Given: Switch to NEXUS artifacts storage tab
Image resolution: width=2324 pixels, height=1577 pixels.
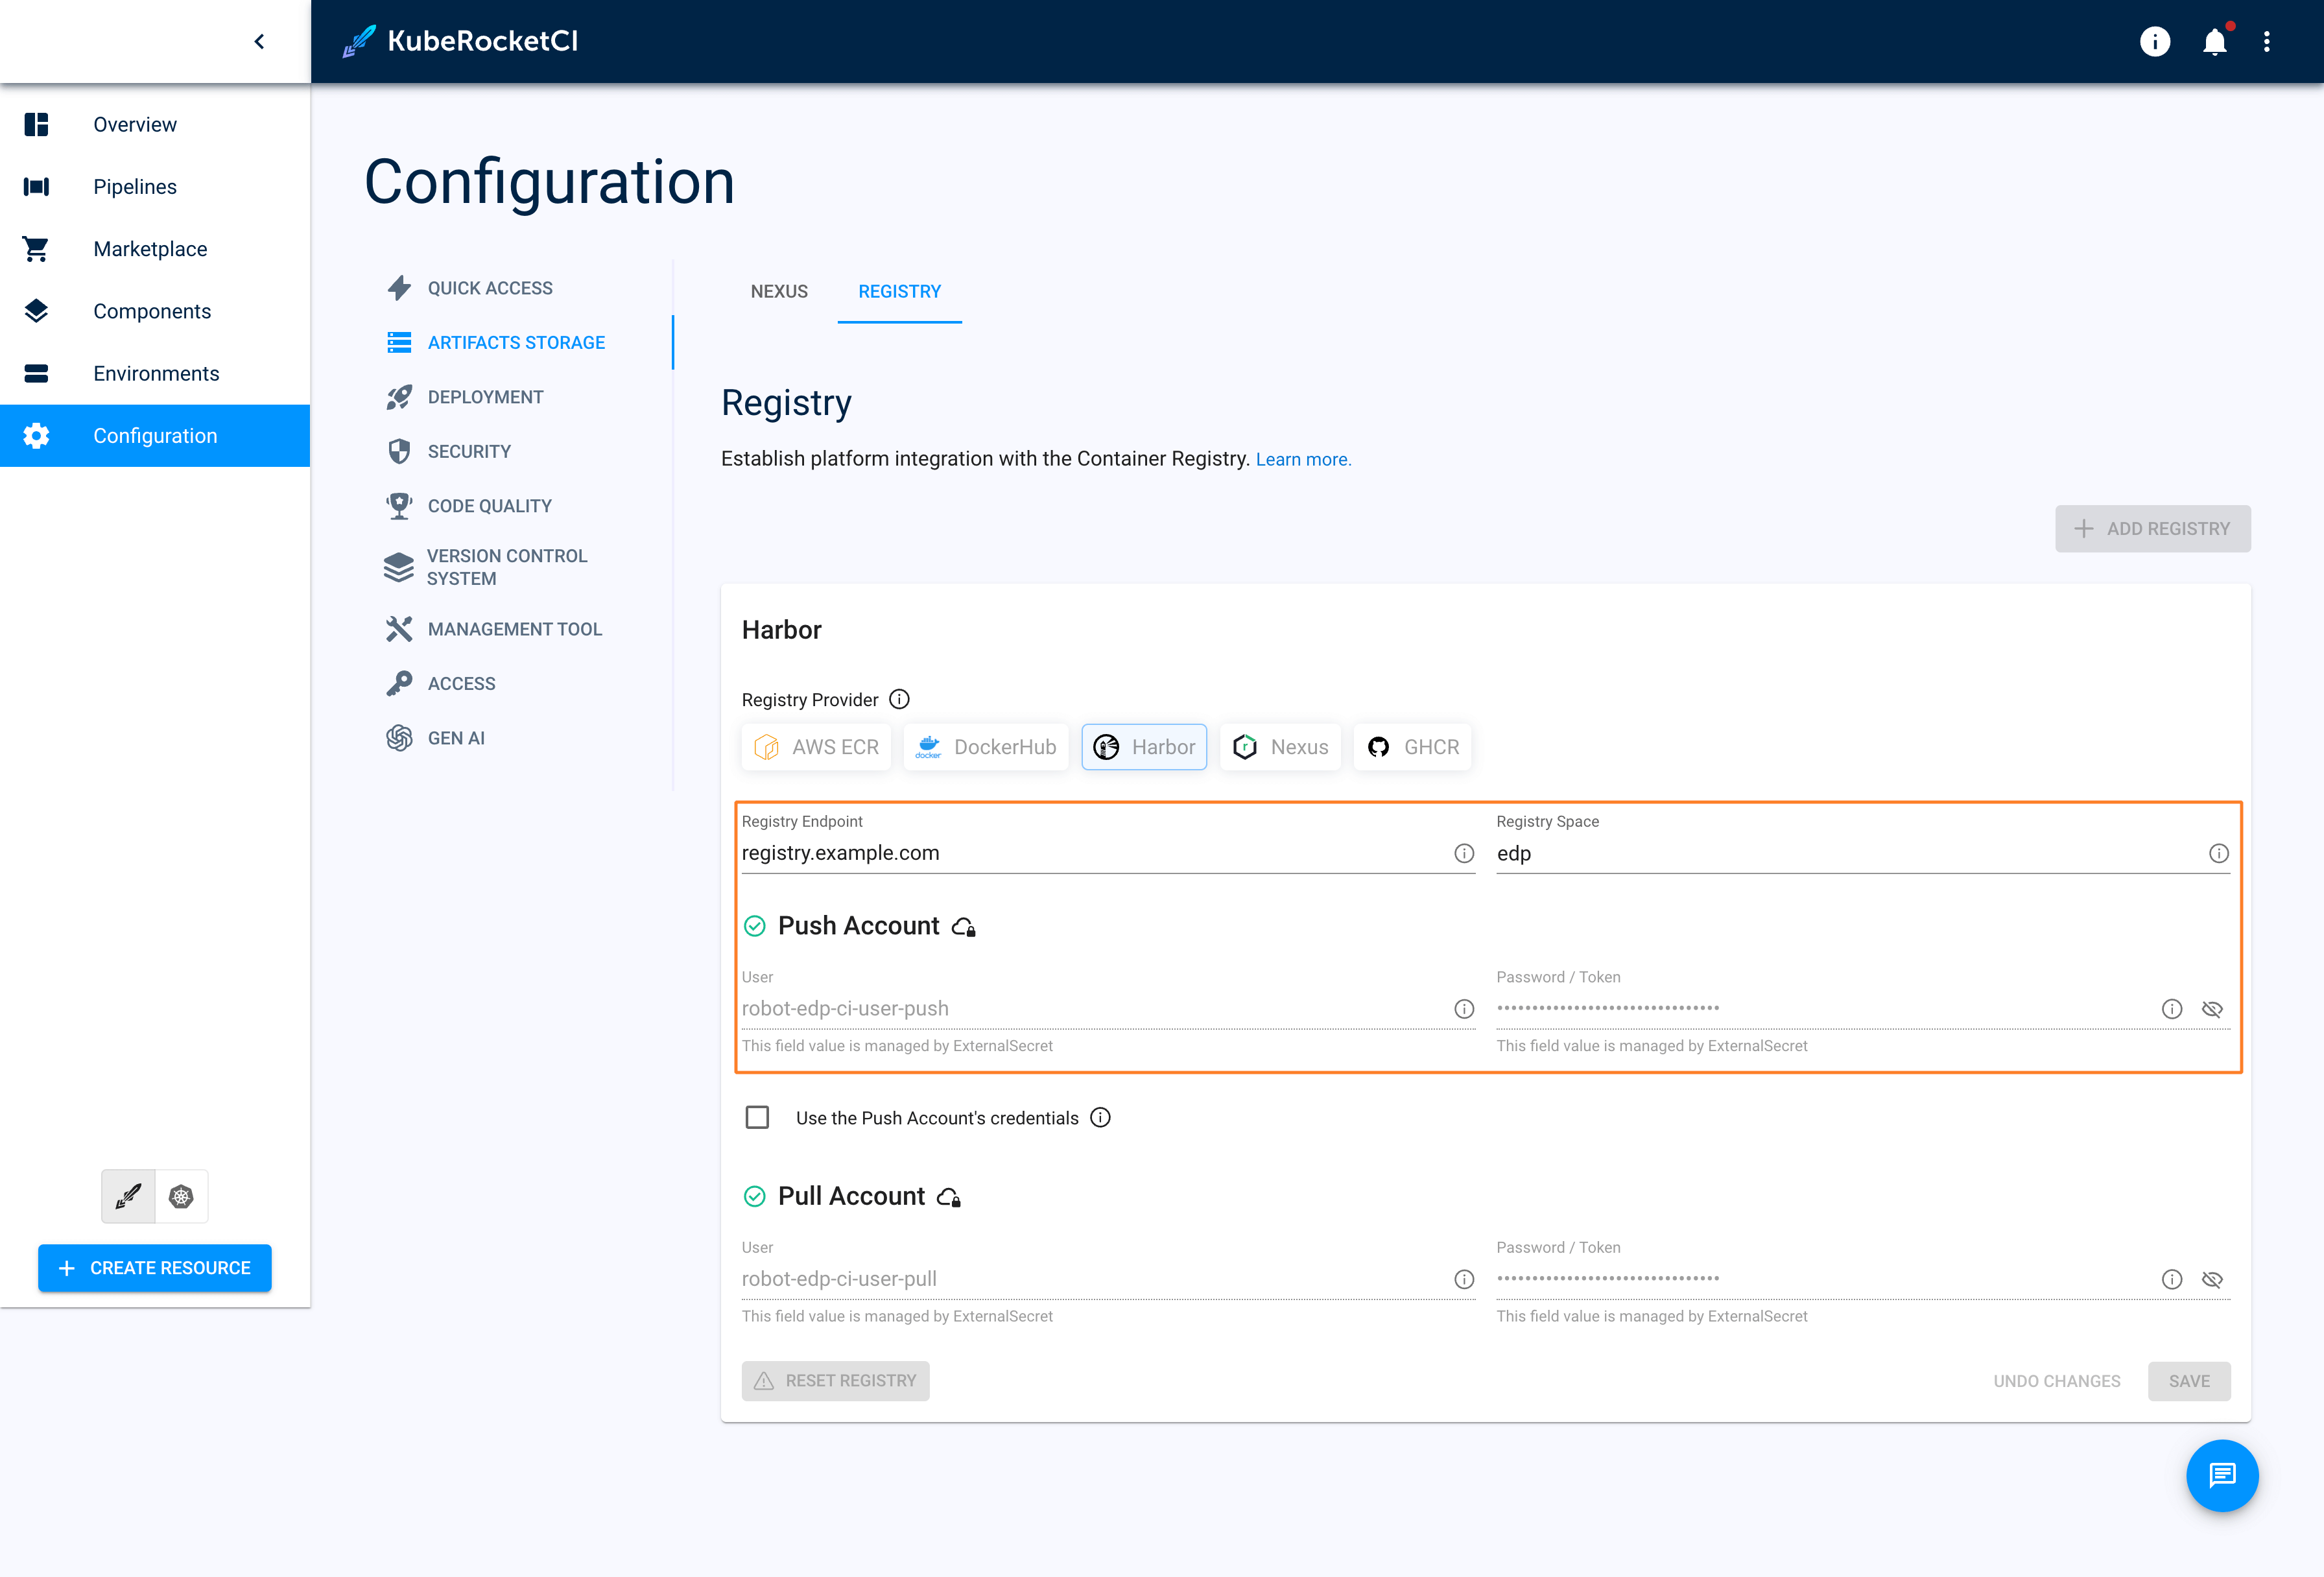Looking at the screenshot, I should [779, 290].
